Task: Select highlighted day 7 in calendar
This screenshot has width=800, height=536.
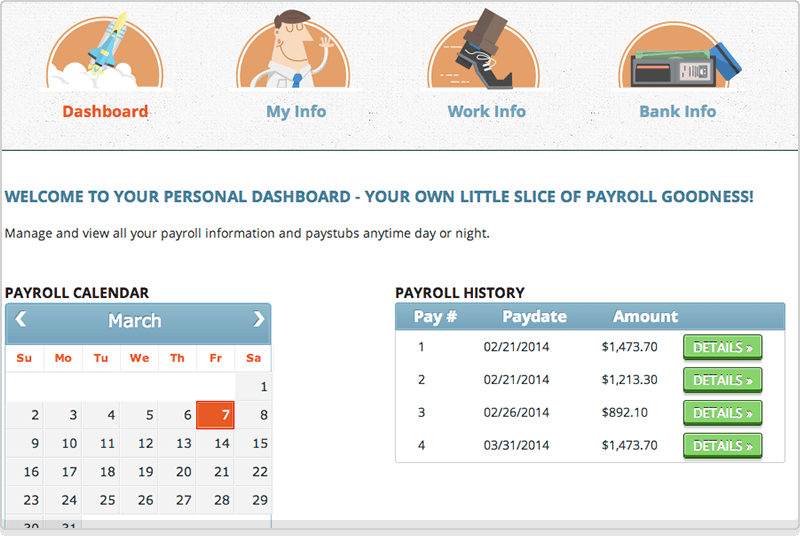Action: [x=215, y=415]
